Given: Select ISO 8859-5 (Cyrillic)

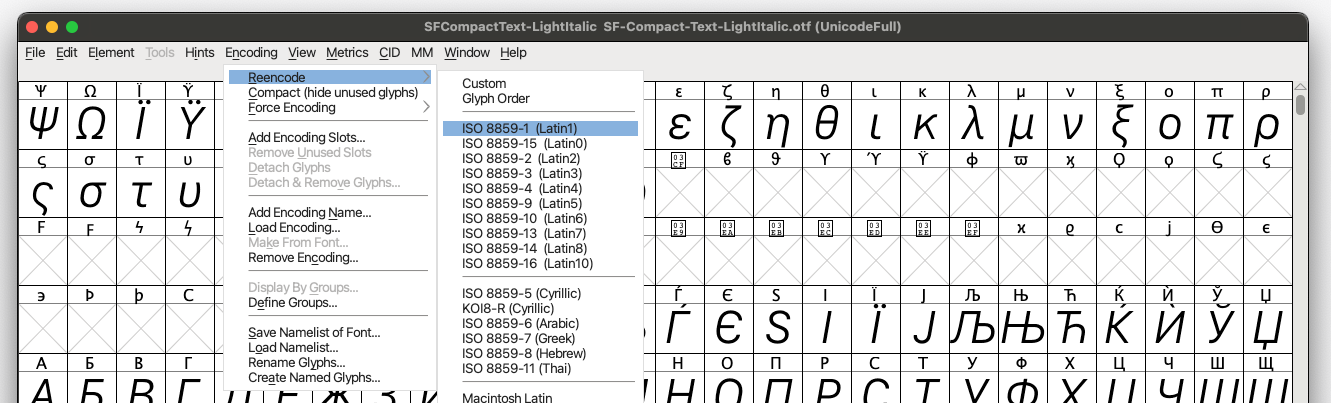Looking at the screenshot, I should click(x=540, y=293).
